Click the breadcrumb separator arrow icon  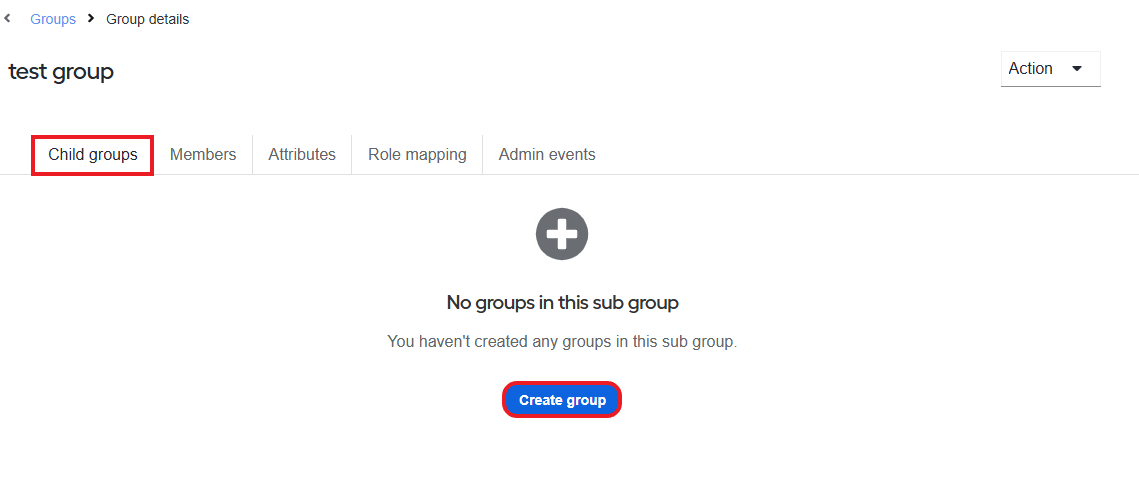(x=91, y=19)
